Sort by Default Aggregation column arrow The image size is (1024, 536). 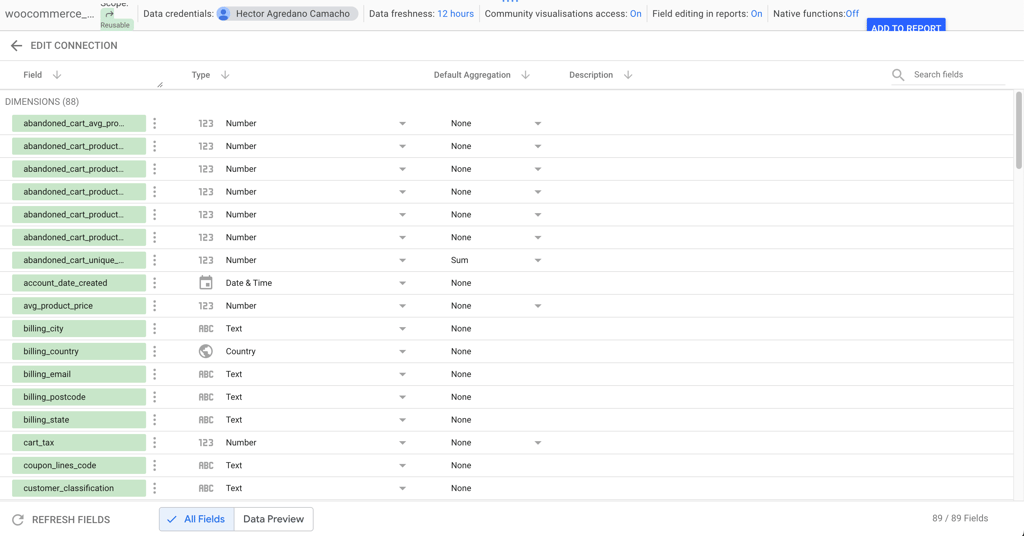point(526,75)
